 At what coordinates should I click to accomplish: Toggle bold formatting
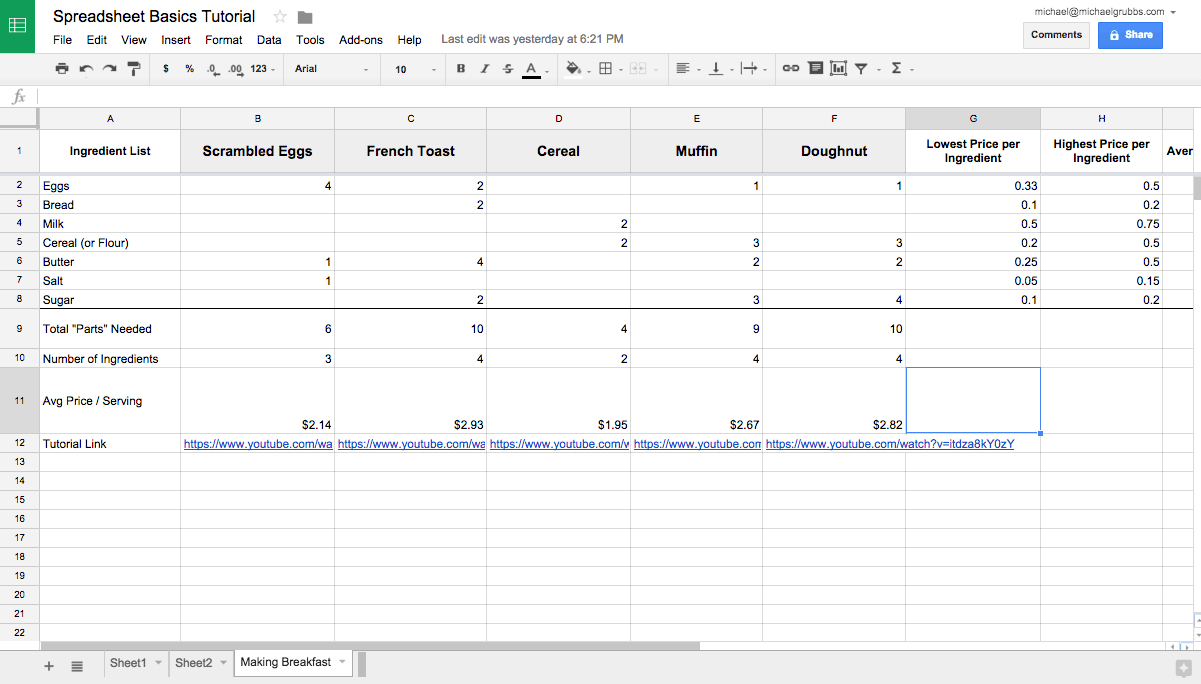(x=460, y=68)
